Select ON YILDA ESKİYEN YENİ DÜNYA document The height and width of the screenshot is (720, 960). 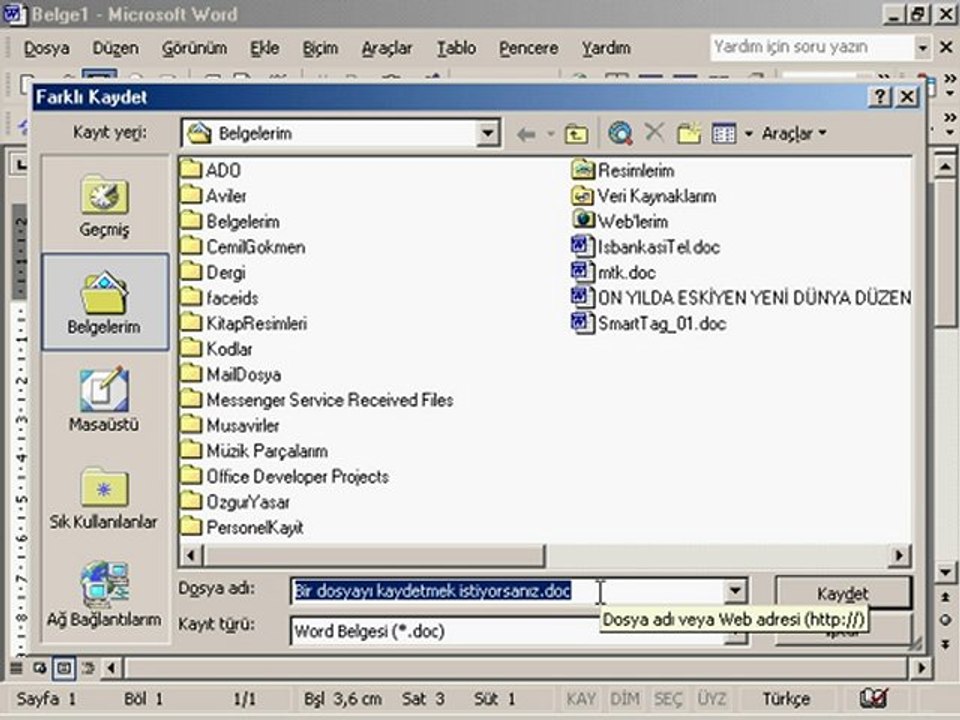tap(741, 298)
